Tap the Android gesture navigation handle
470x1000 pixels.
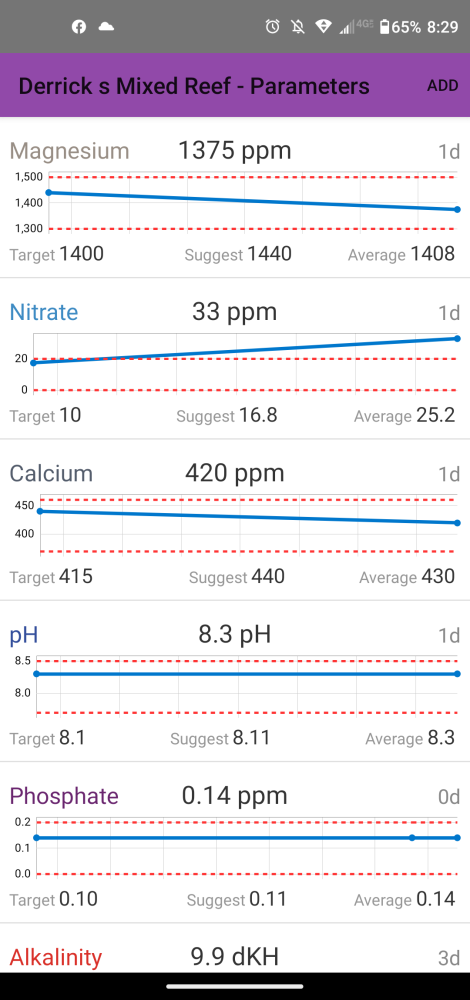coord(235,986)
